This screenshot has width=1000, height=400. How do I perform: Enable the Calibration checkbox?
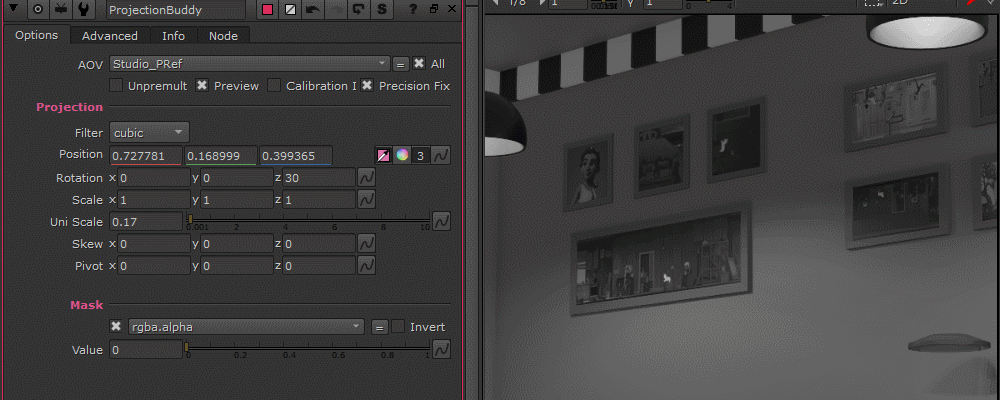click(274, 85)
